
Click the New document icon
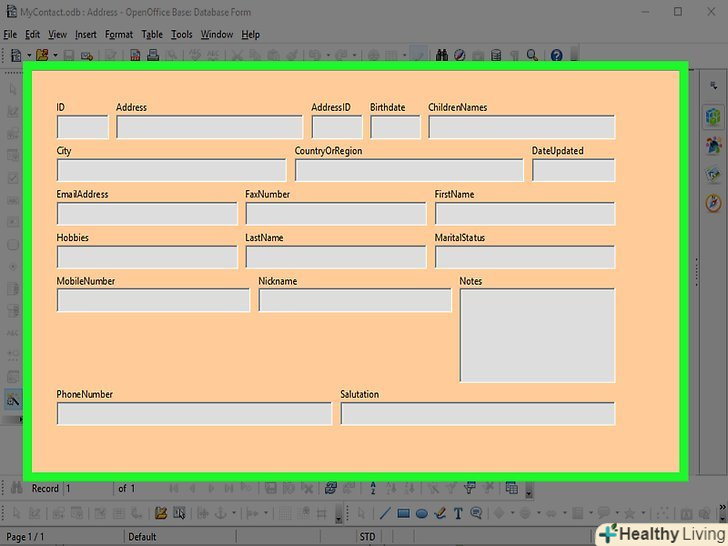(16, 55)
